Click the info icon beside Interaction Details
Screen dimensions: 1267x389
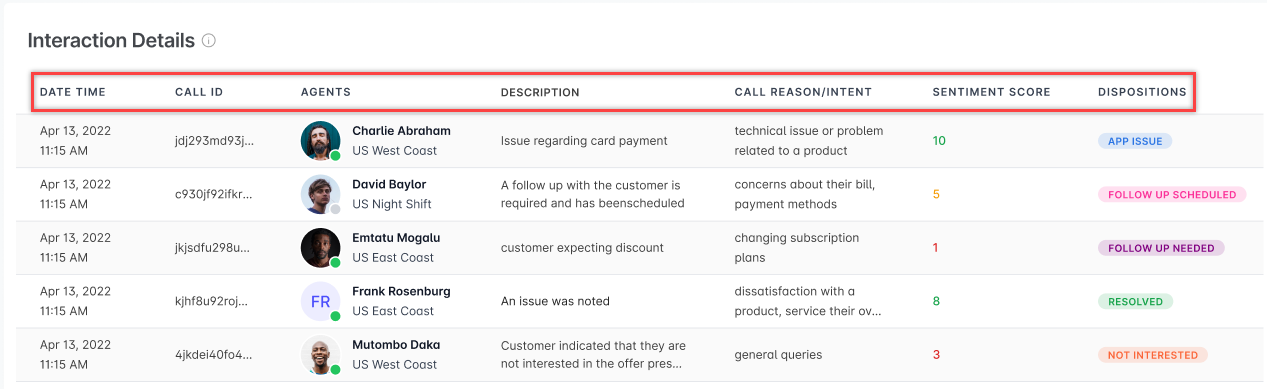(x=209, y=41)
